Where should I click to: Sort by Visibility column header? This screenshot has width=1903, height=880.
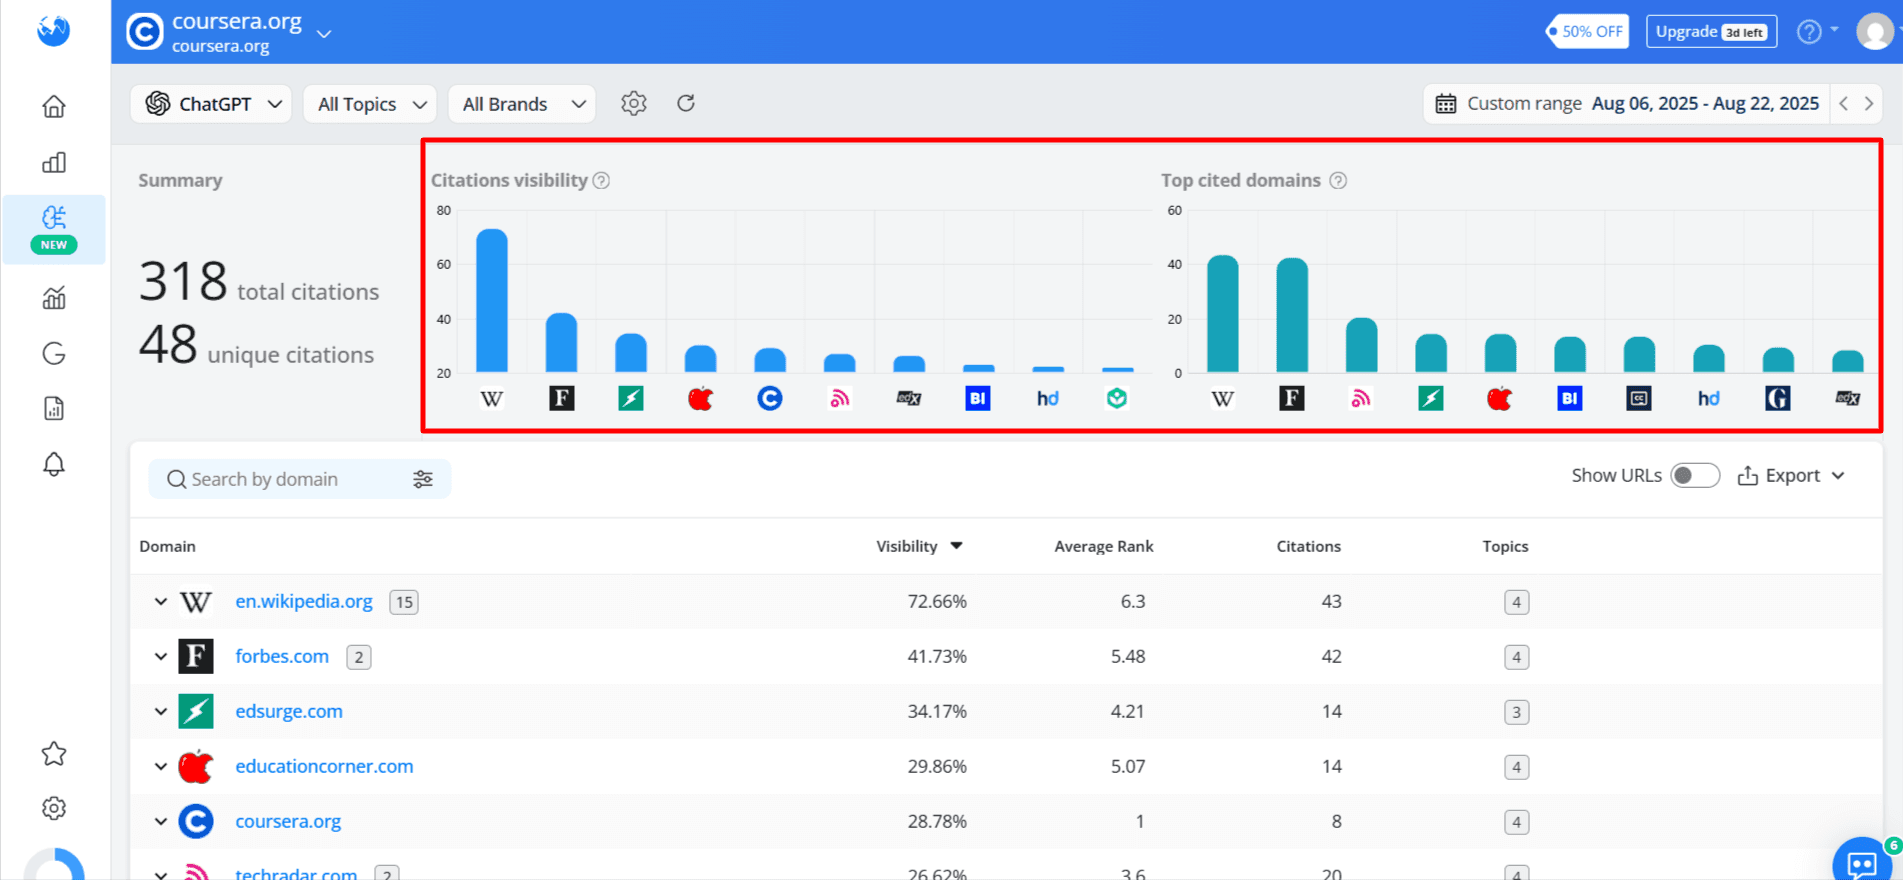(x=919, y=546)
